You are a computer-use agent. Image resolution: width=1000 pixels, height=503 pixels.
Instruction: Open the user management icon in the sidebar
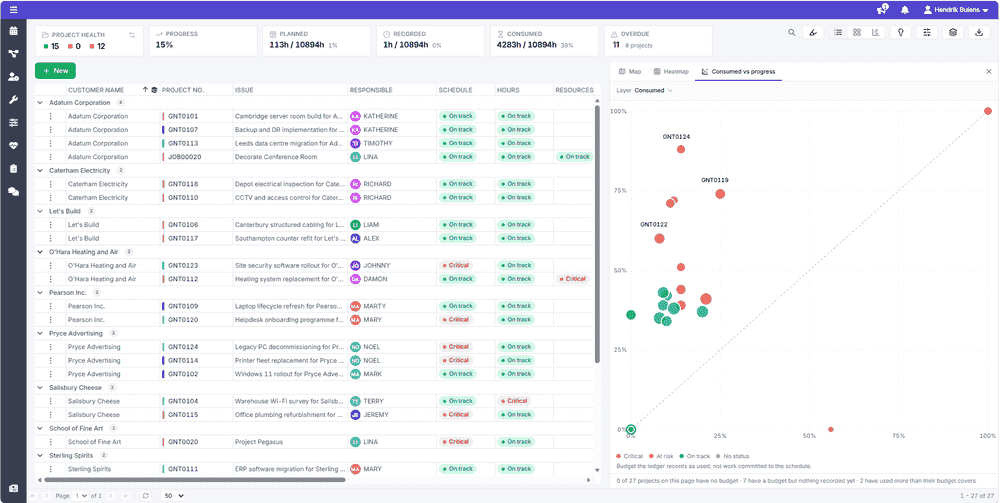13,77
